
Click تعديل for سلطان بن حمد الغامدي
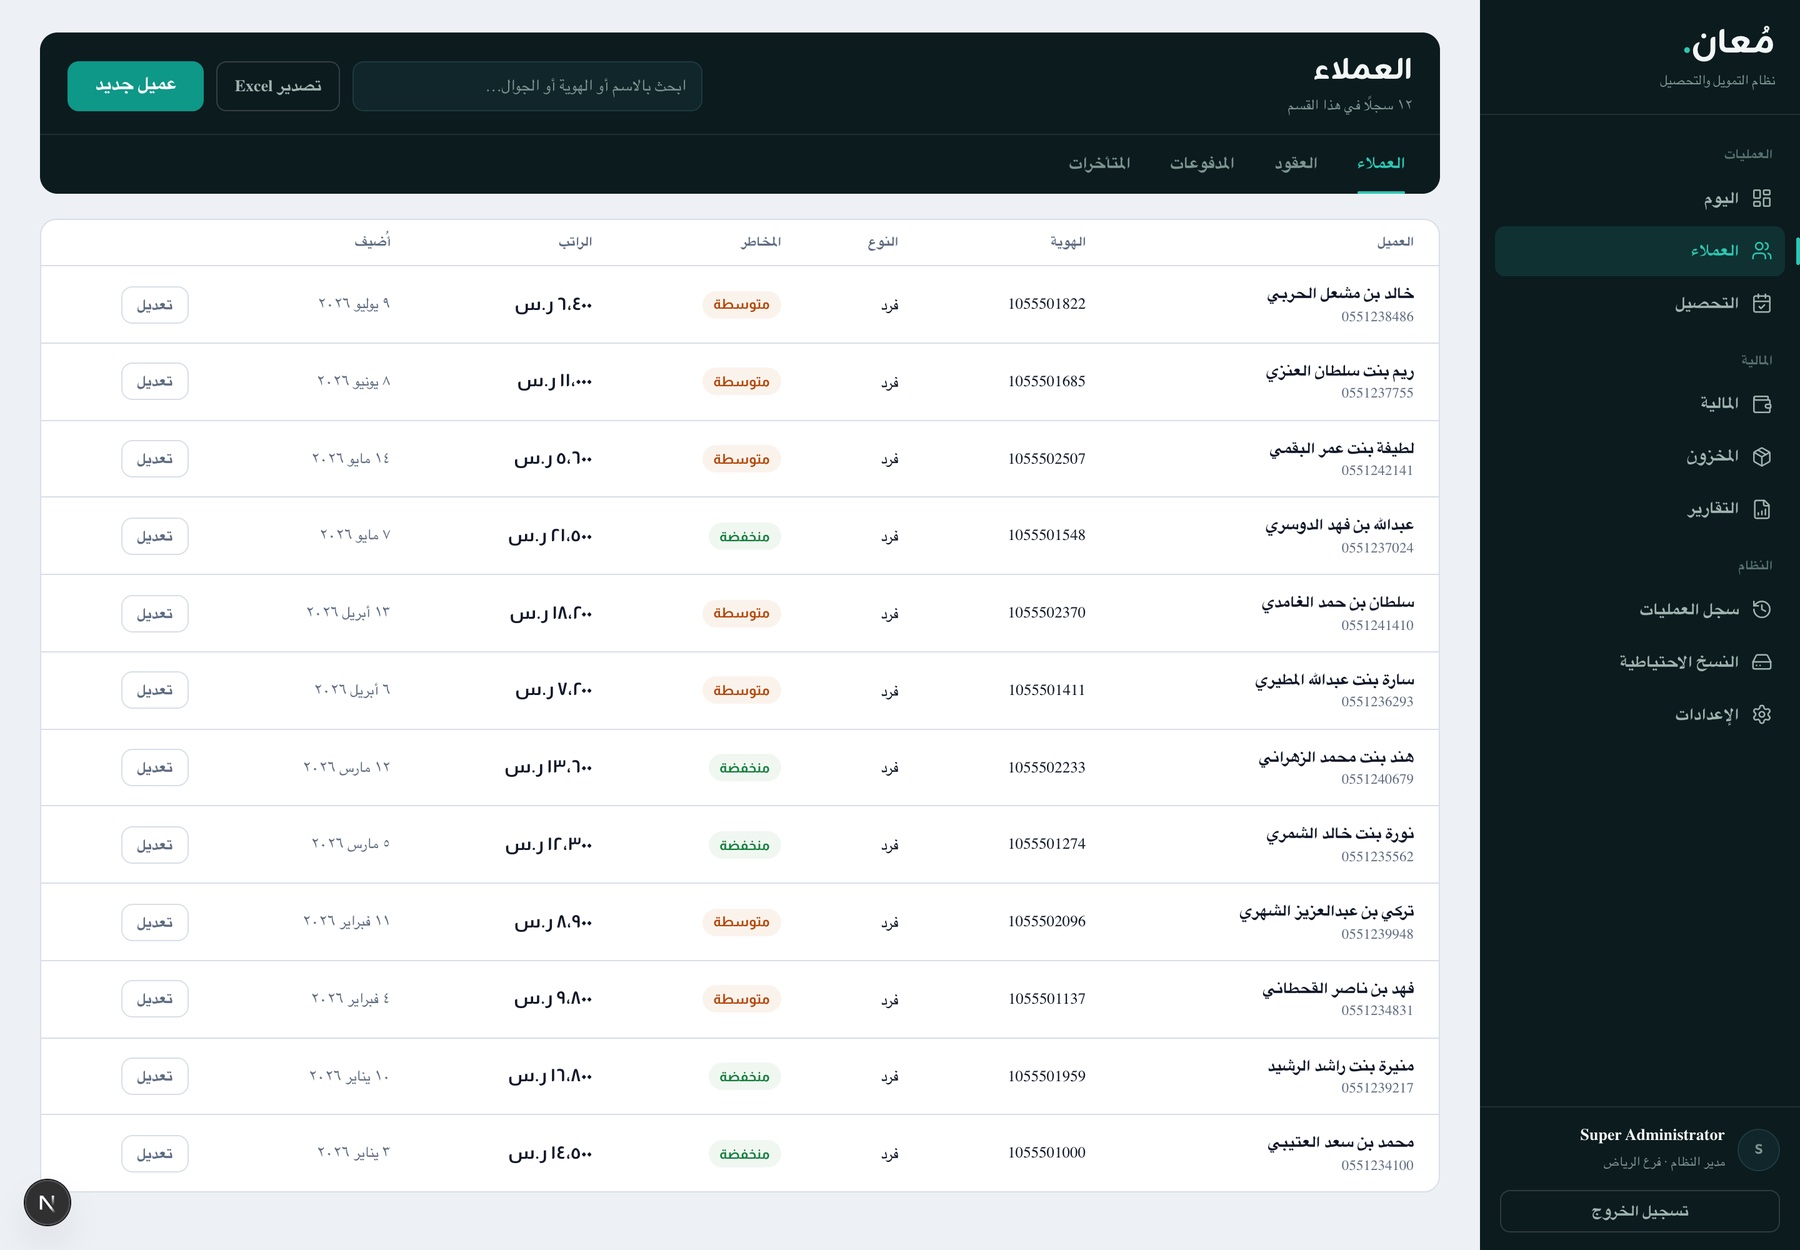coord(155,613)
